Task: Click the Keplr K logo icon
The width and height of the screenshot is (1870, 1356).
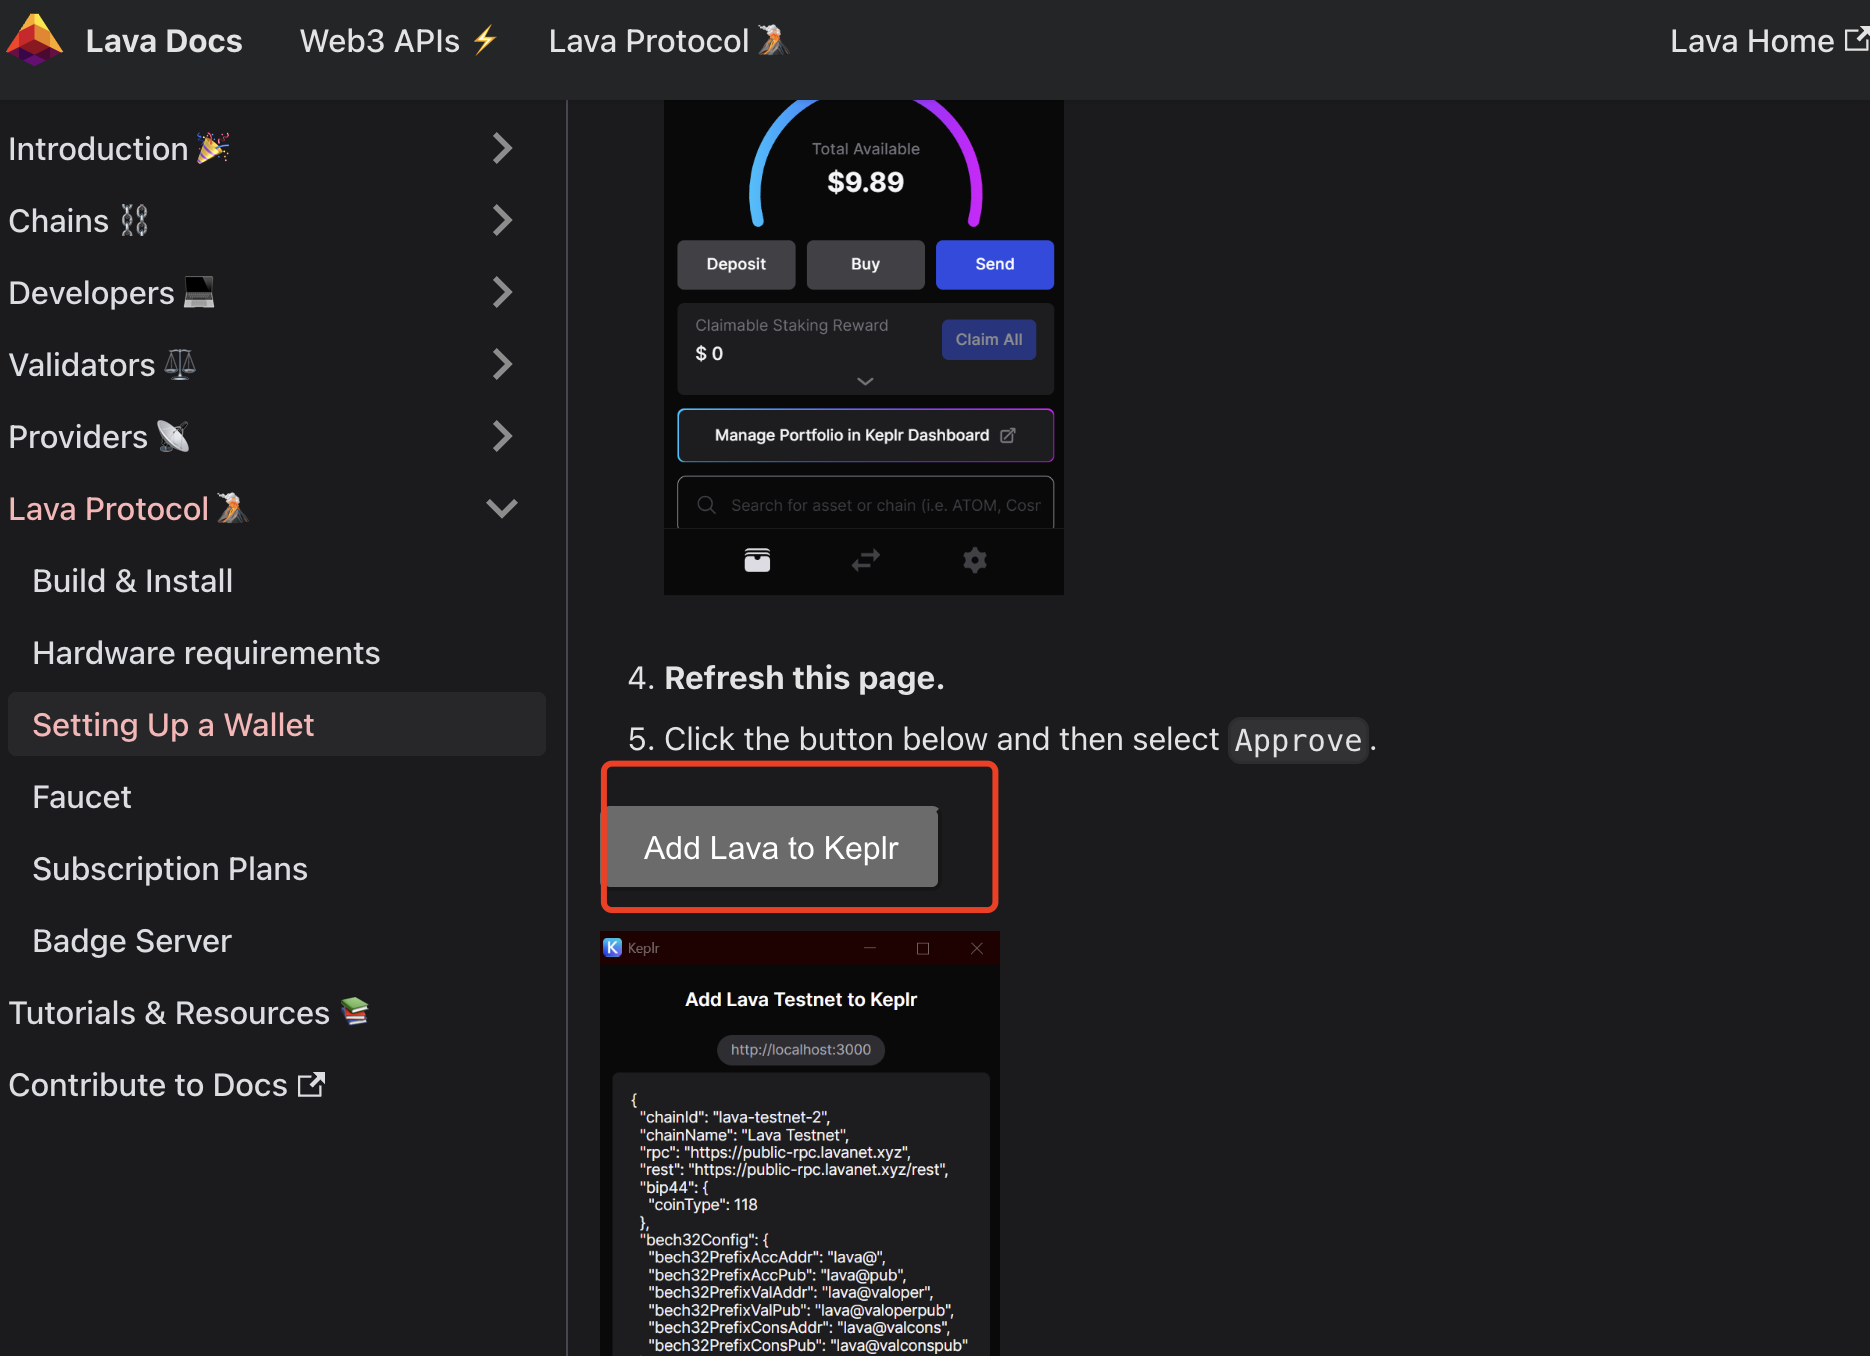Action: click(x=613, y=948)
